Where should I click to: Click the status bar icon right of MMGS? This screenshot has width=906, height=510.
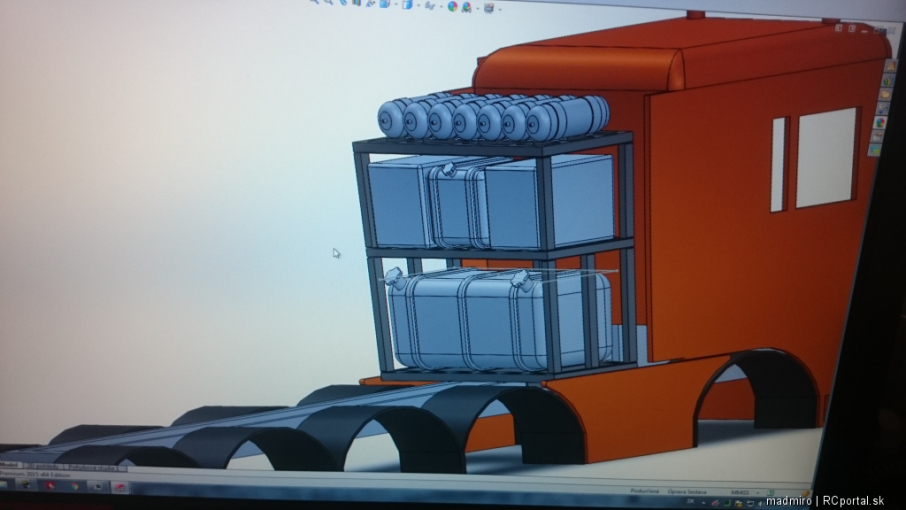click(x=771, y=493)
